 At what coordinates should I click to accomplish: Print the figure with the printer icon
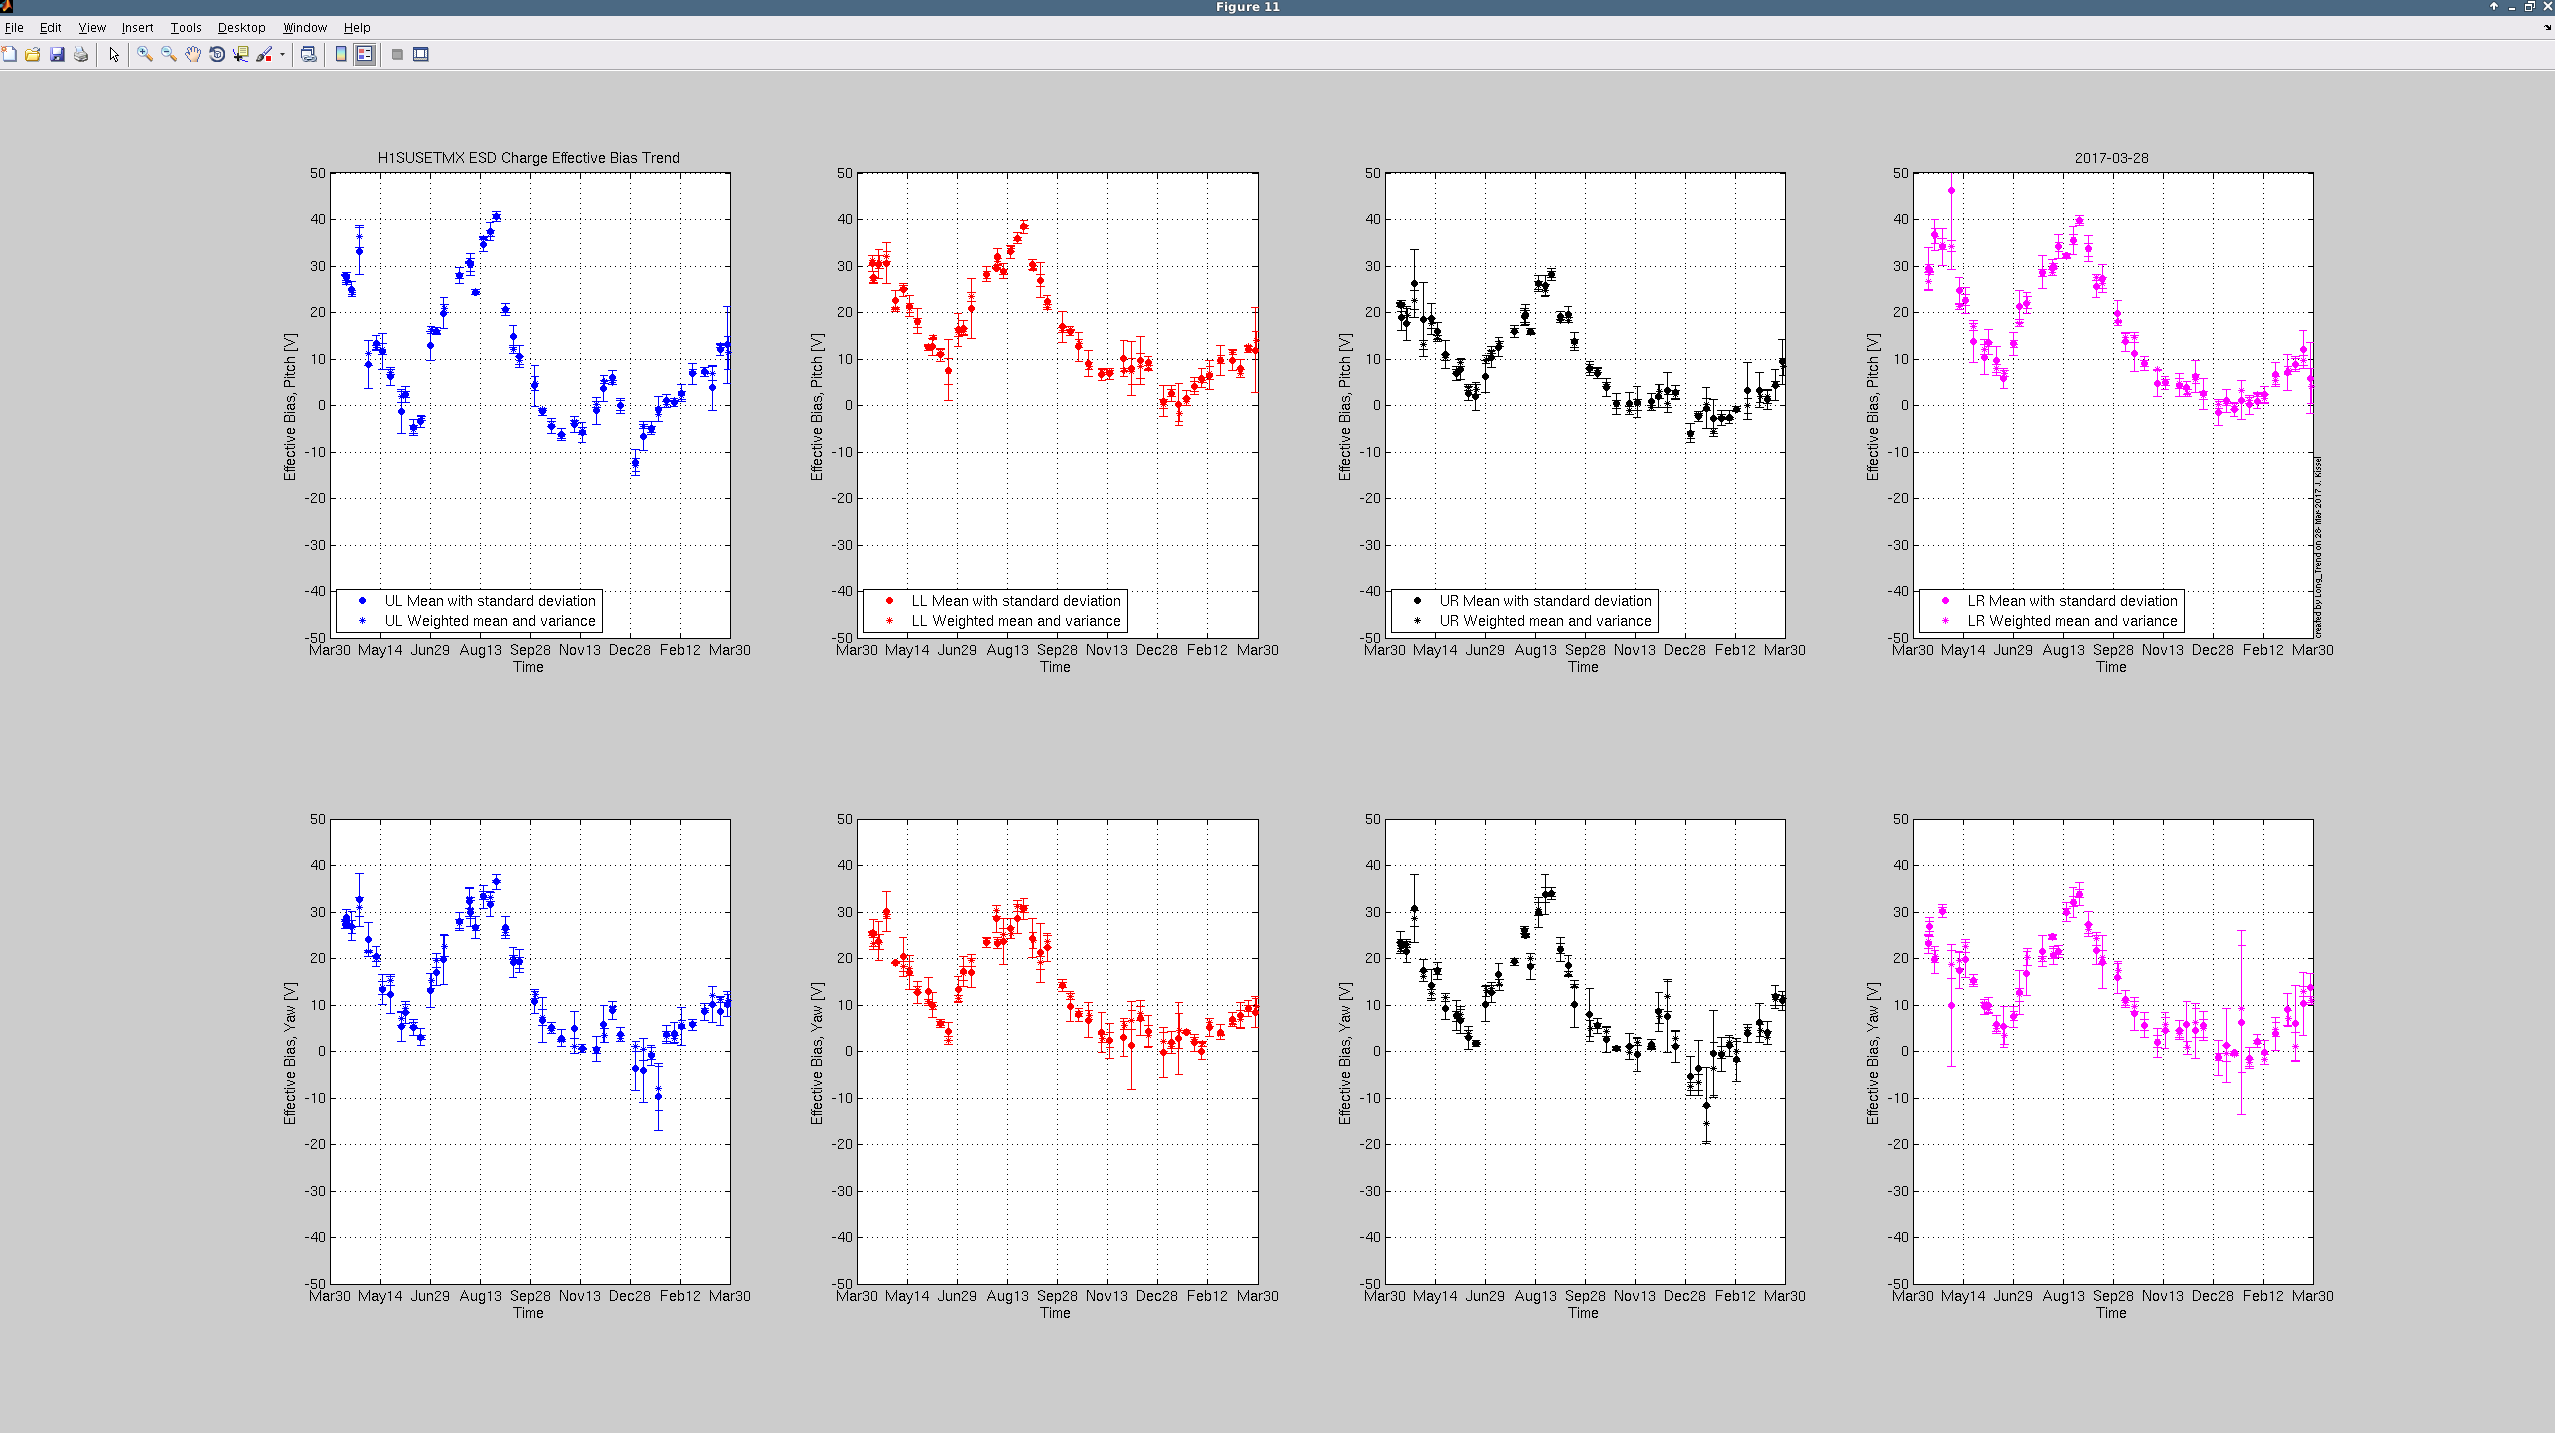click(81, 54)
